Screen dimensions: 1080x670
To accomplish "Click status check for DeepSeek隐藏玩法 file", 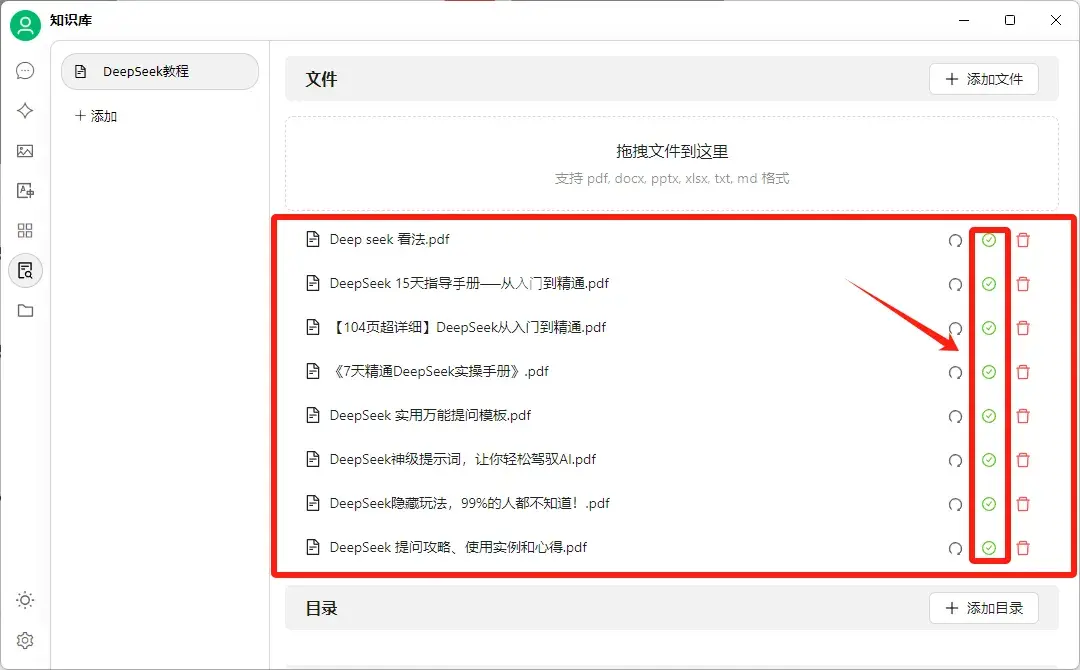I will click(989, 505).
